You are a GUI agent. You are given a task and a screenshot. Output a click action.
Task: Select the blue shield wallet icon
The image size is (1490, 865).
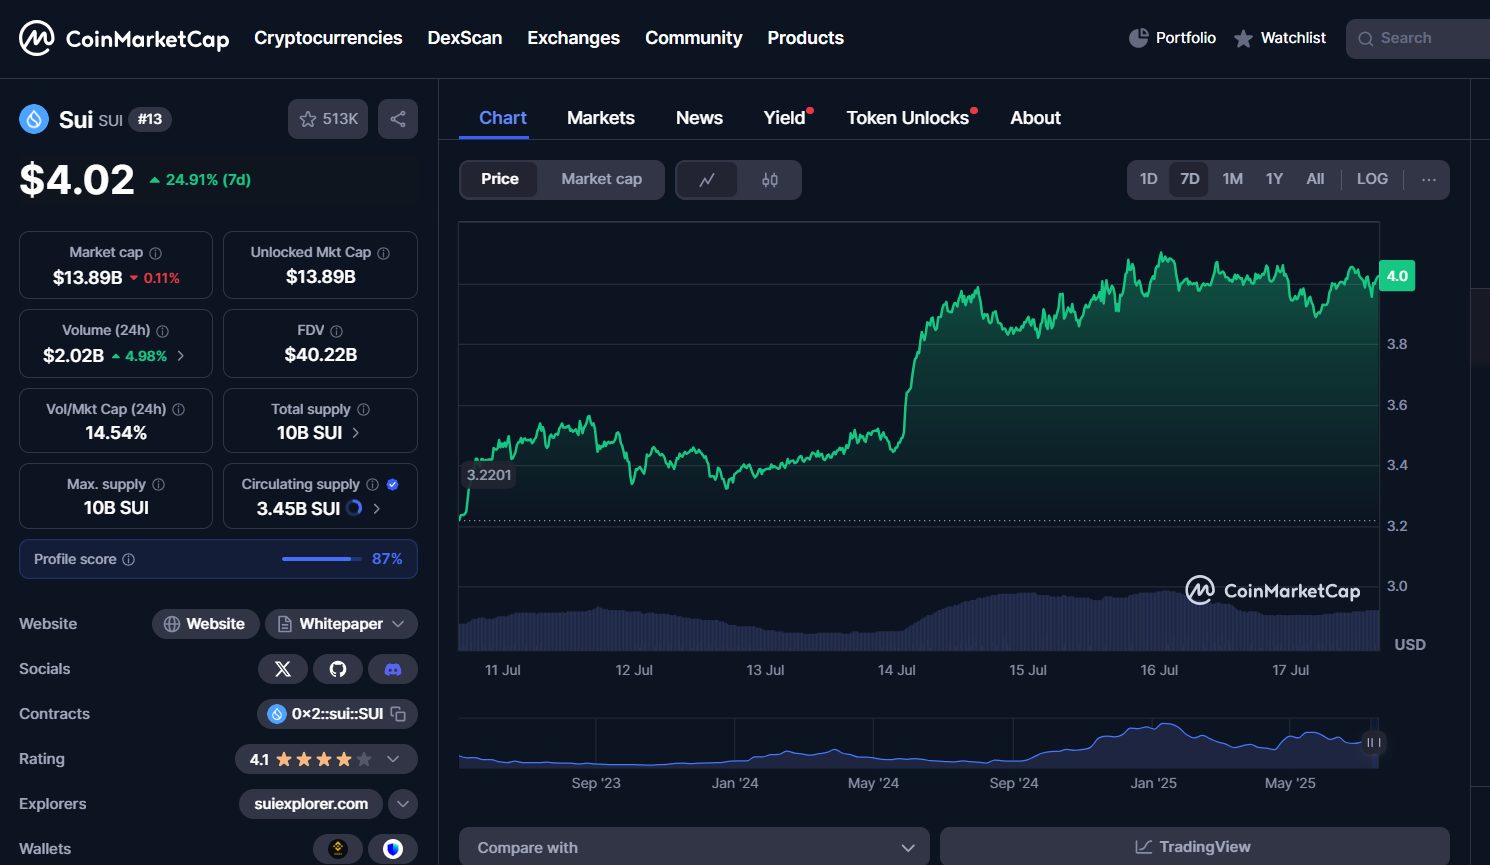(x=393, y=849)
